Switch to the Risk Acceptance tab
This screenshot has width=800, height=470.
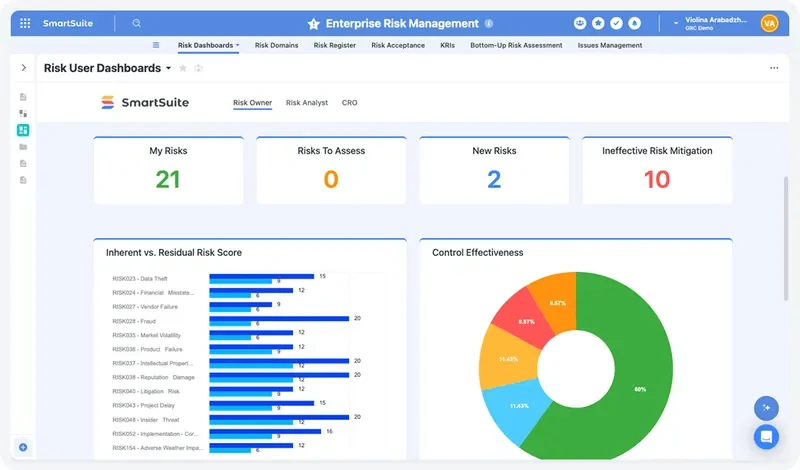(x=398, y=45)
